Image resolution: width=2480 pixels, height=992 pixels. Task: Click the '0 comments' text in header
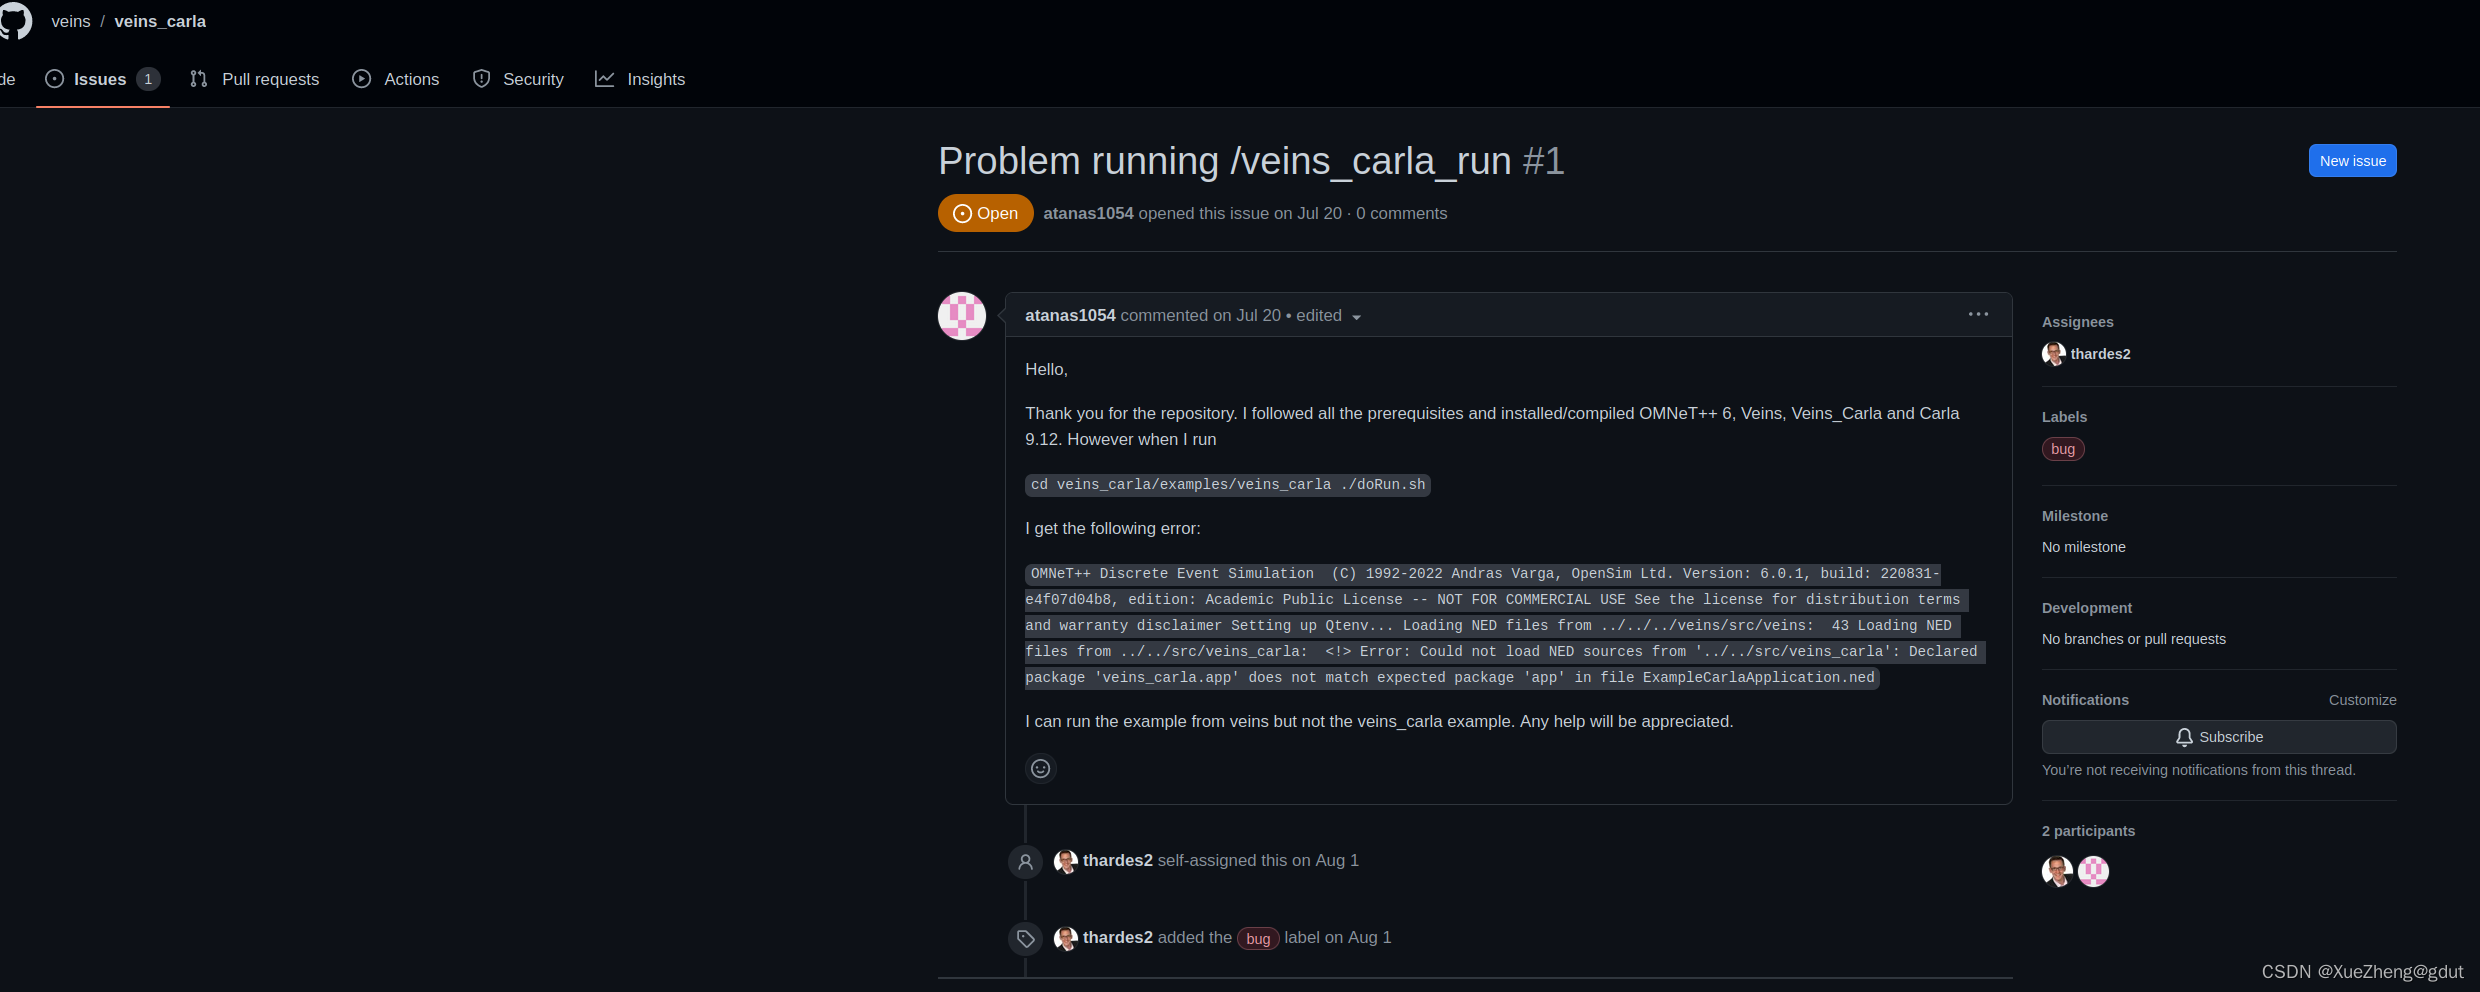[1402, 213]
